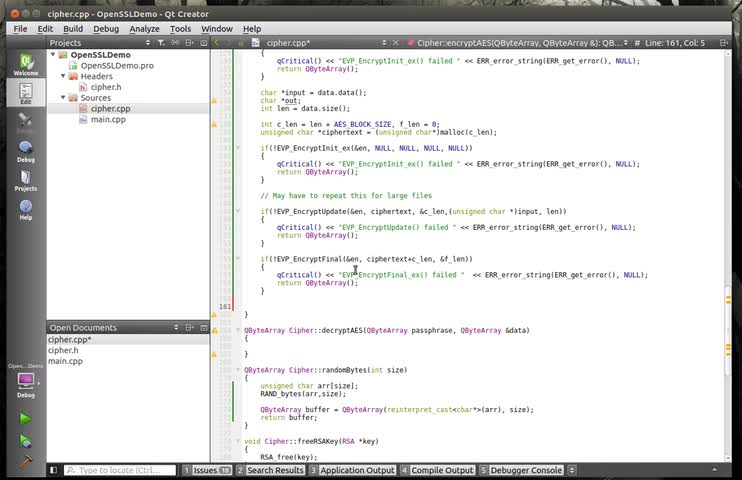Open the Window menu
Viewport: 742px width, 480px height.
coord(217,29)
